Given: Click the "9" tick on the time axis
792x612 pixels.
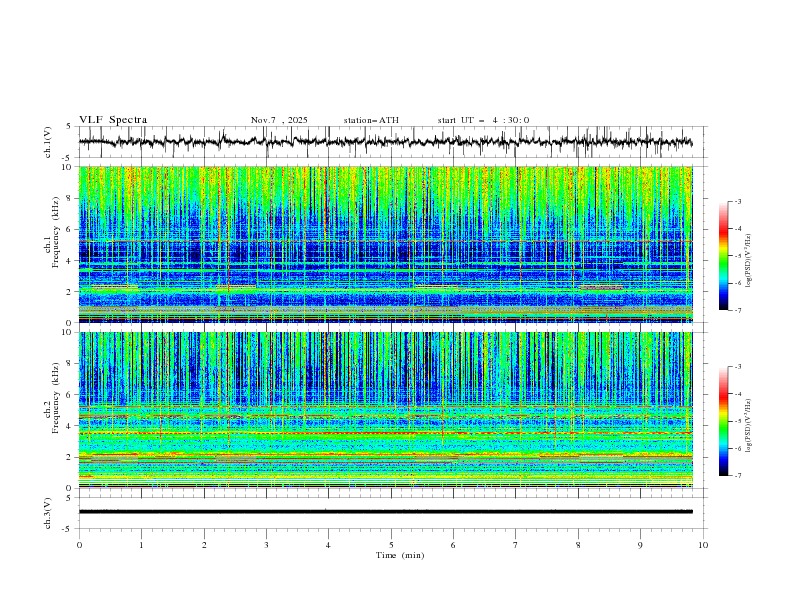Looking at the screenshot, I should [x=640, y=545].
